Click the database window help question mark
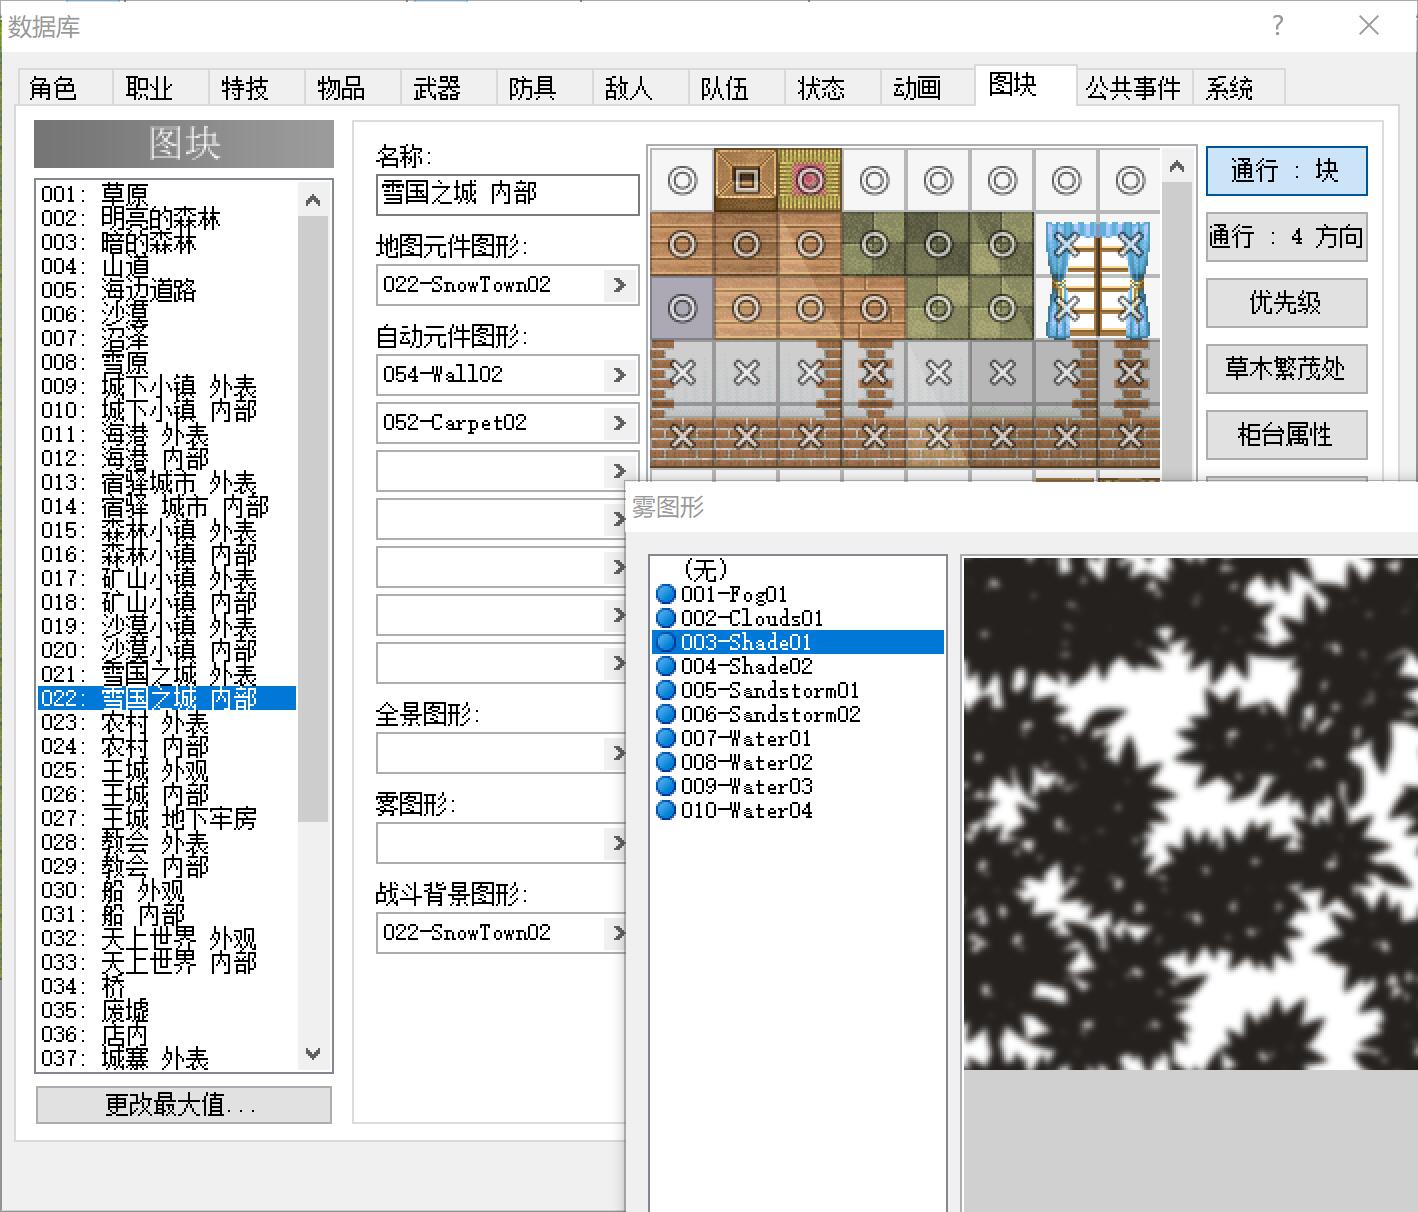 point(1277,26)
